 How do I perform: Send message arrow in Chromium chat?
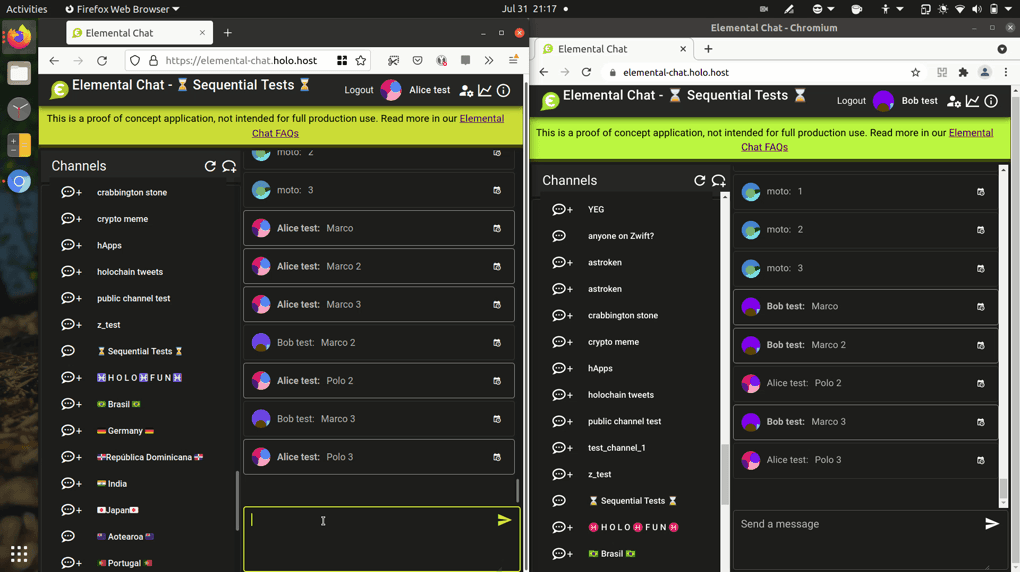(991, 524)
